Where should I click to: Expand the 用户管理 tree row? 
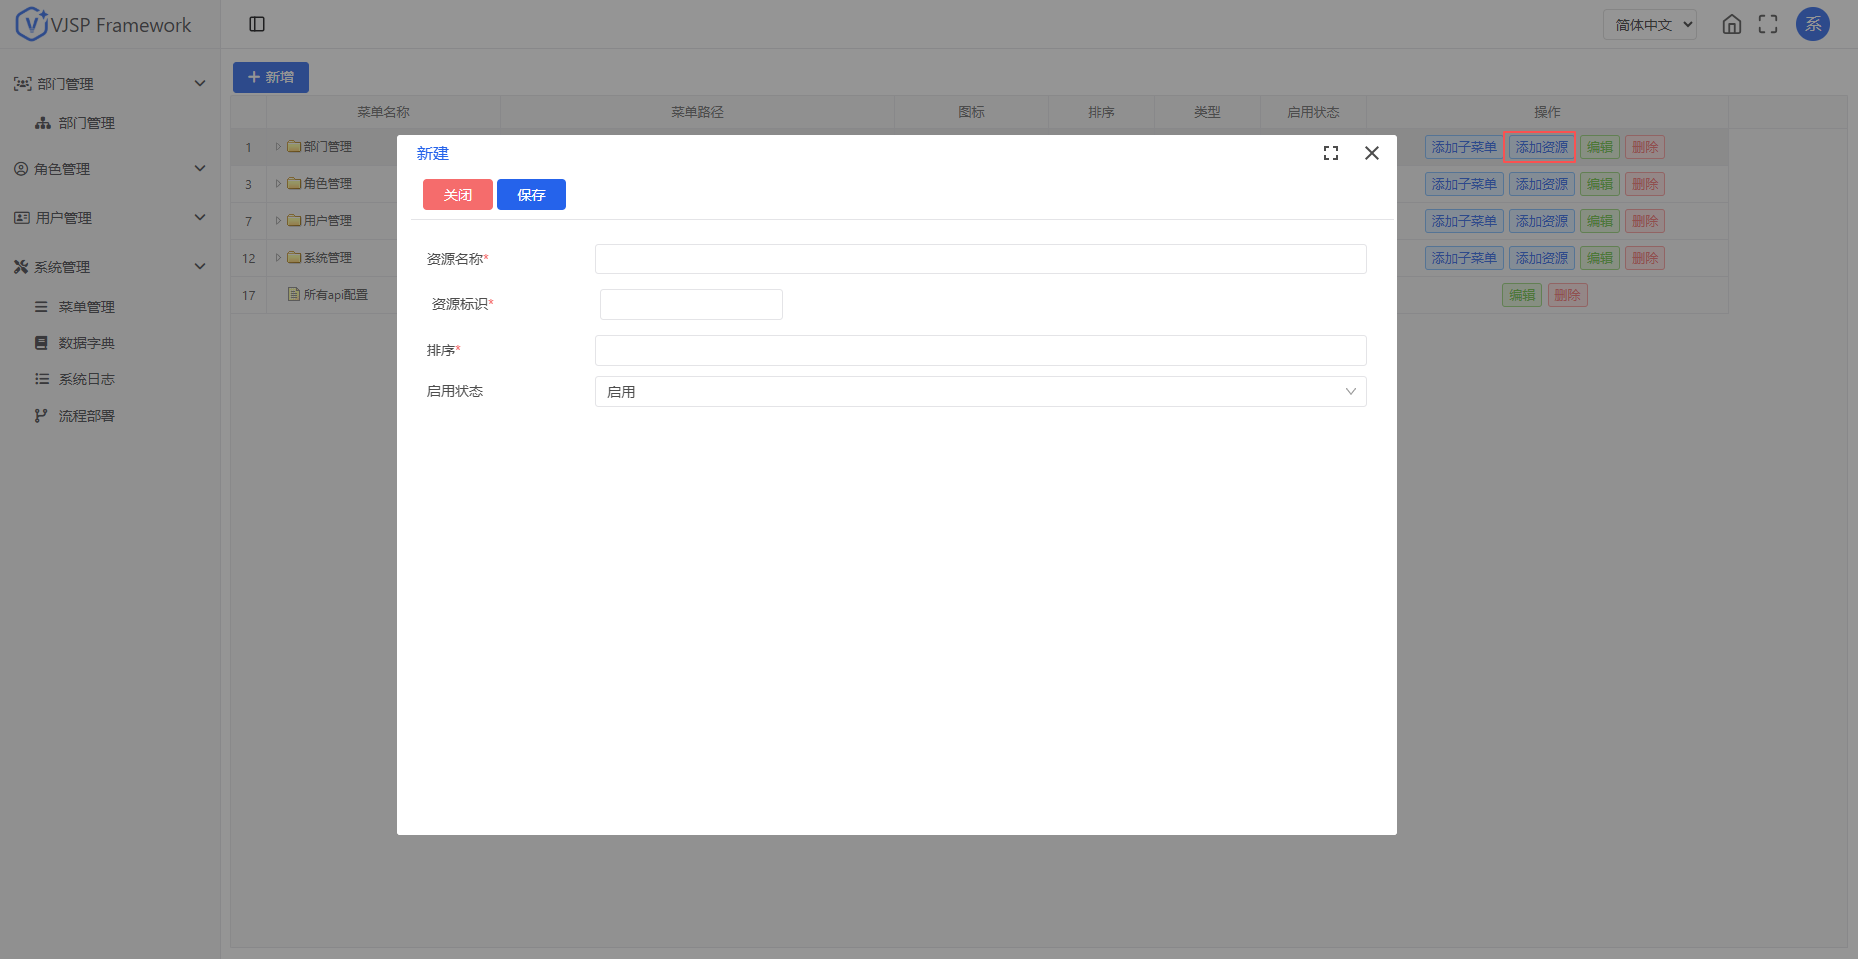click(x=278, y=221)
